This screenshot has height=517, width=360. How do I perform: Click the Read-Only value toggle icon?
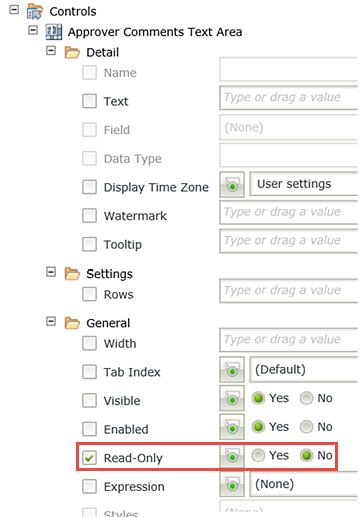232,455
